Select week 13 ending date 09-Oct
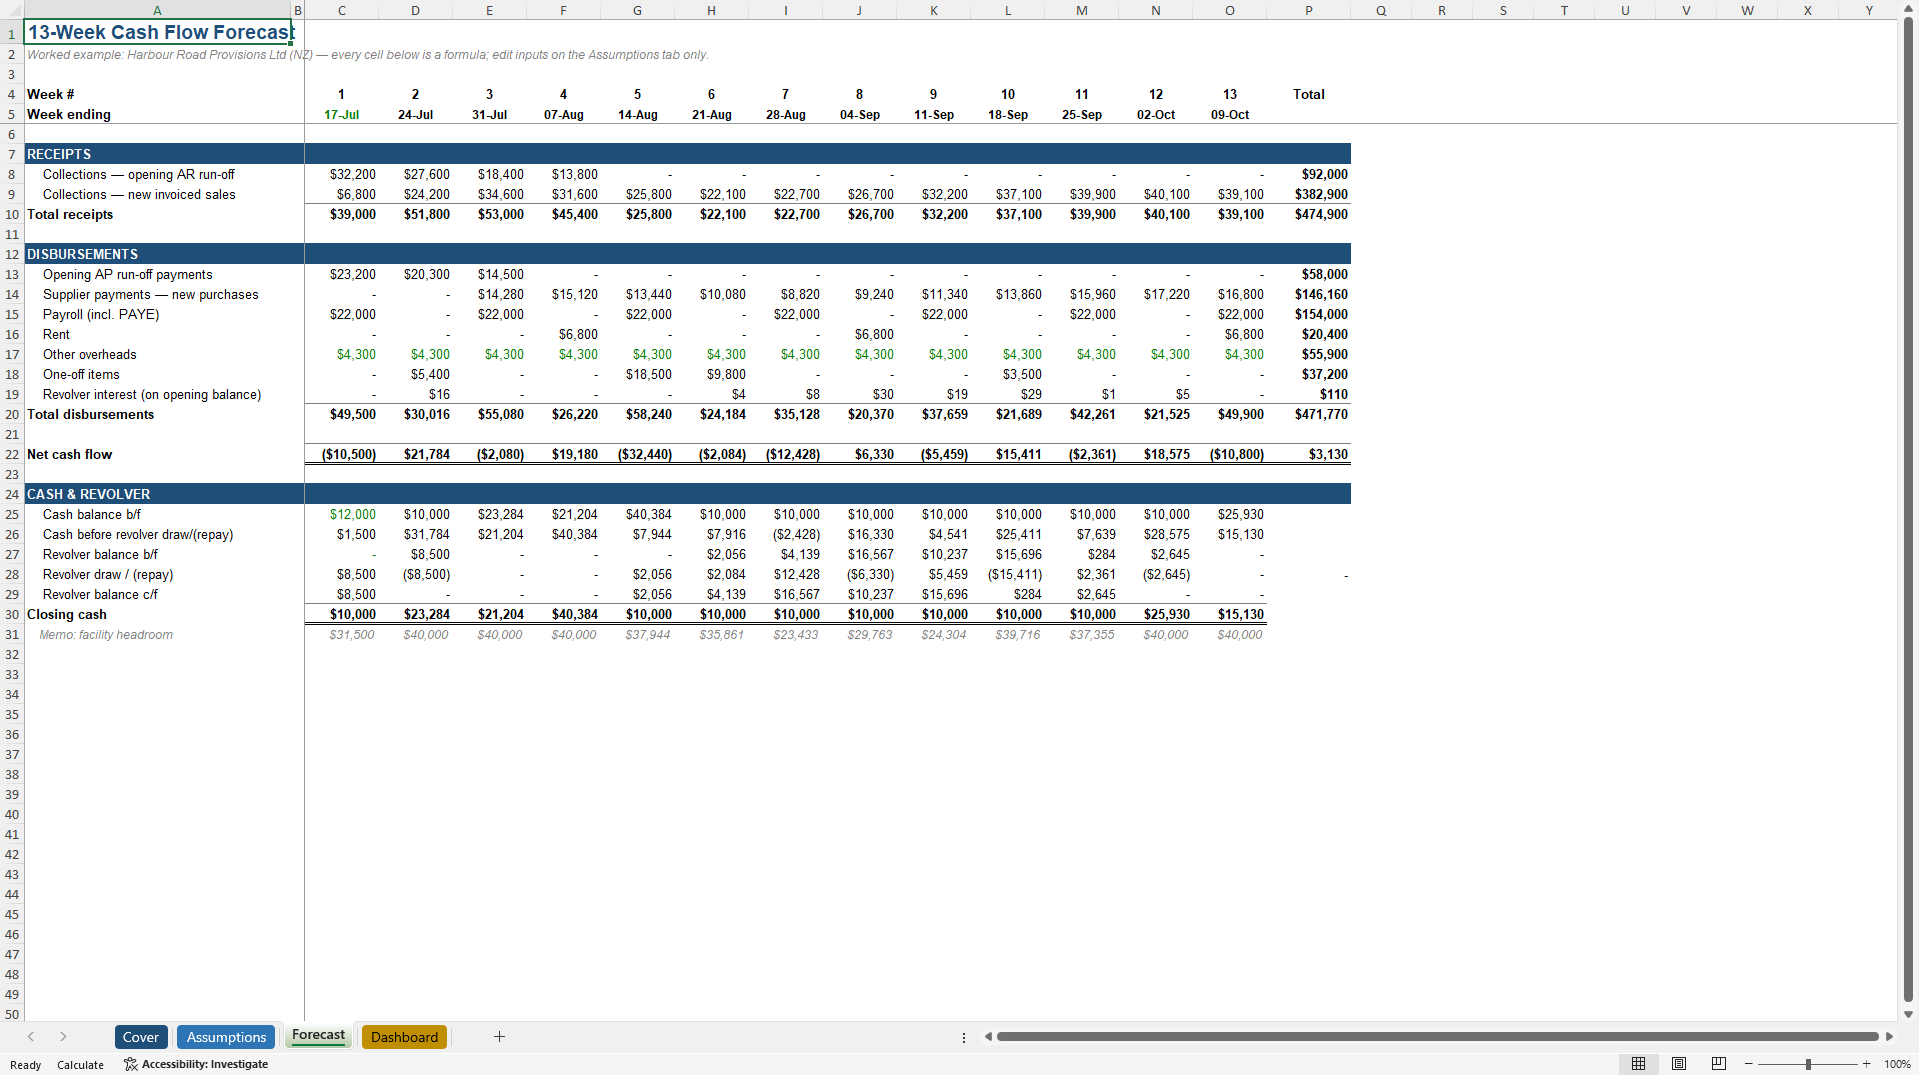The height and width of the screenshot is (1075, 1919). click(1230, 114)
